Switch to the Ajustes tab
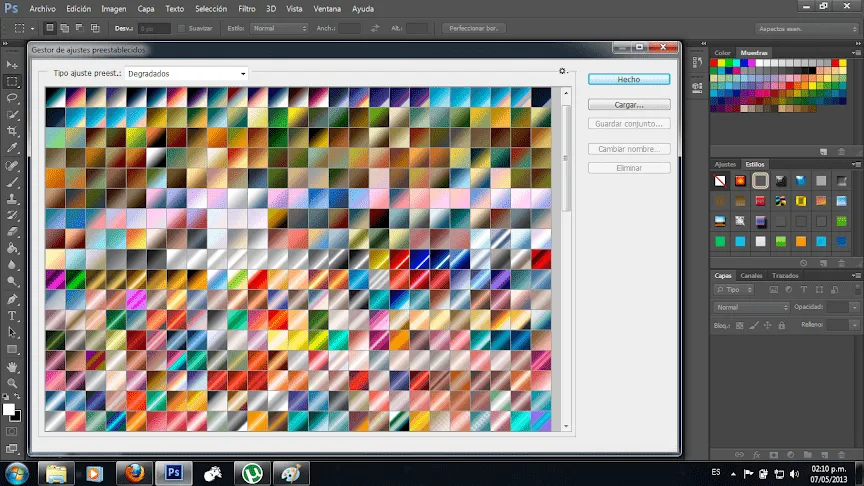Screen dimensions: 864x486 point(725,164)
